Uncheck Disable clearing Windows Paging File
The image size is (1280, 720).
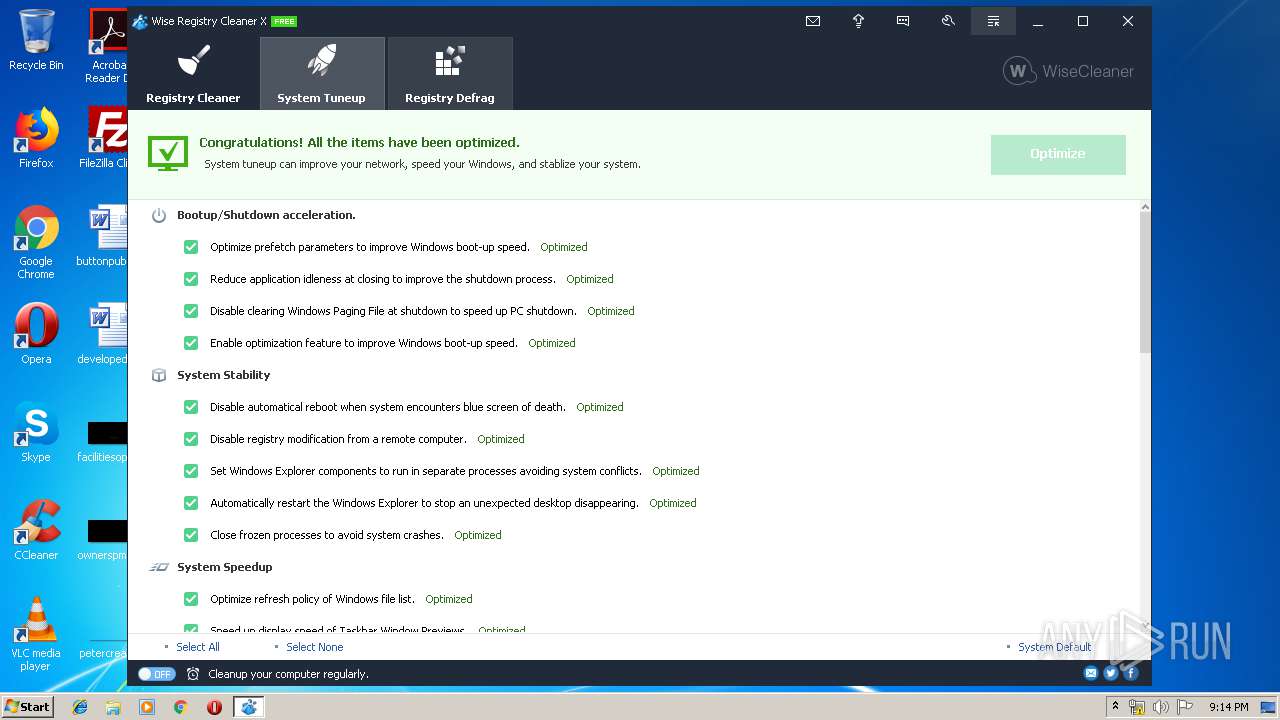191,311
